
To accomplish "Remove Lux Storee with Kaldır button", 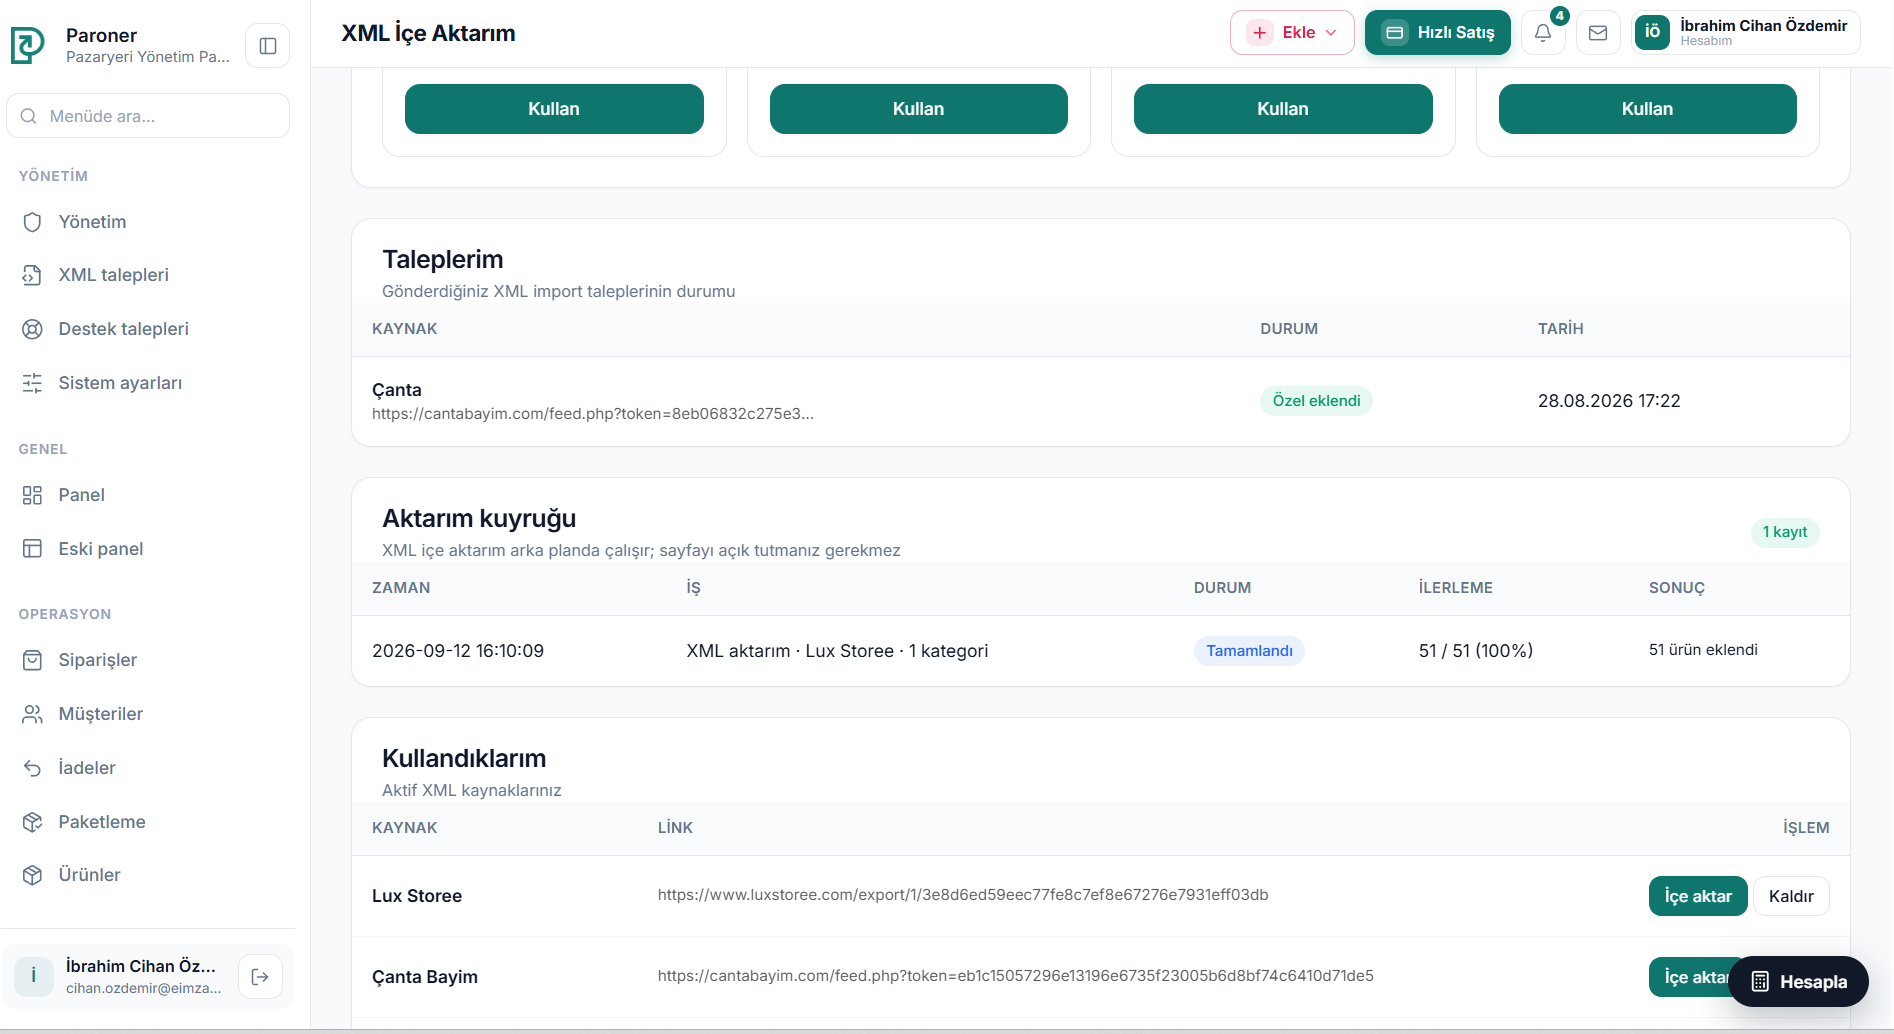I will (x=1791, y=896).
